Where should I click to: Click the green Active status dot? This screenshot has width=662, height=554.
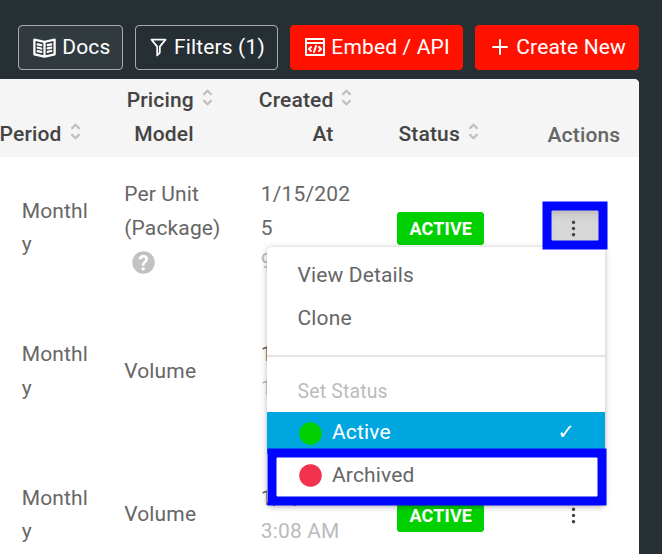click(311, 433)
